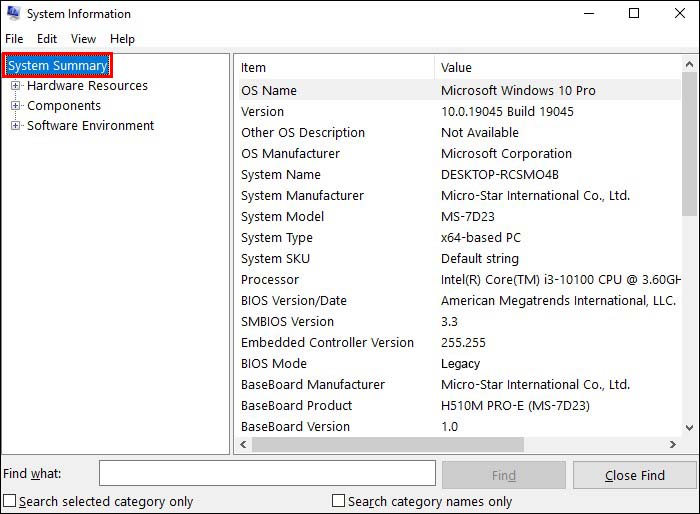Open the Help menu

tap(122, 39)
